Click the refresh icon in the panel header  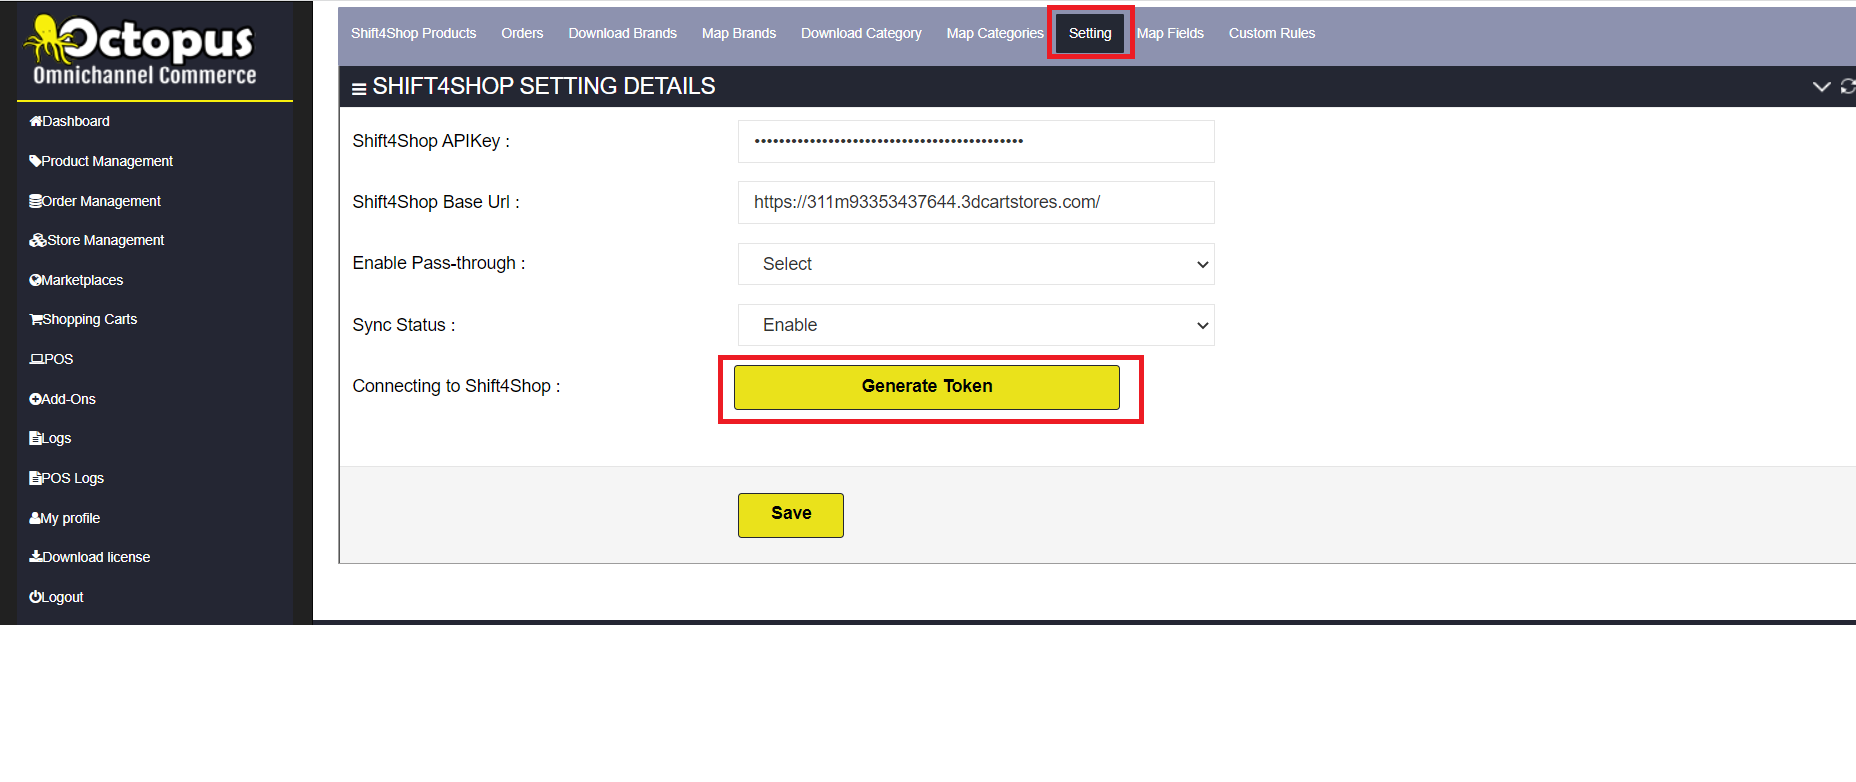[x=1848, y=87]
